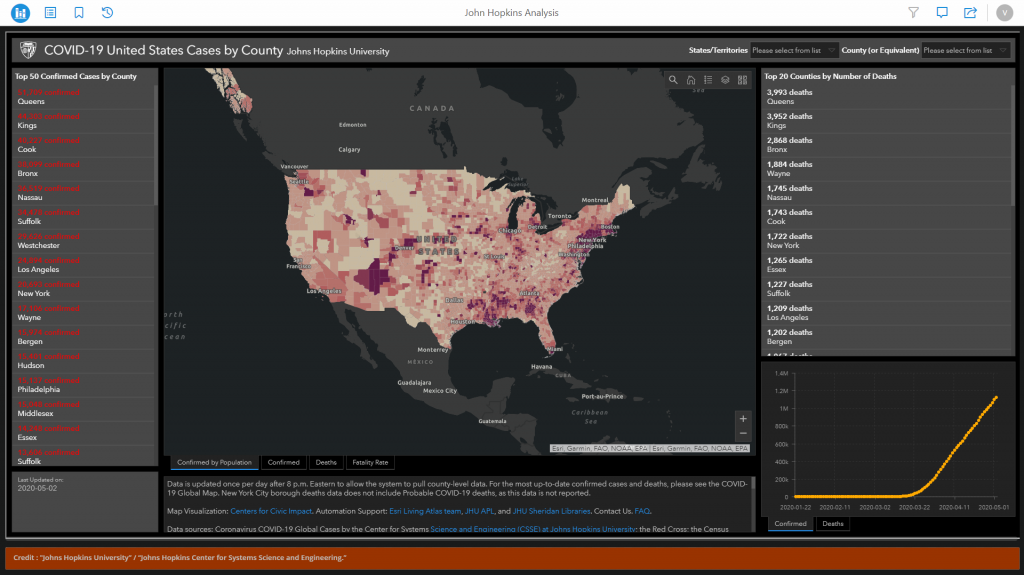Viewport: 1024px width, 575px height.
Task: Select Middlesex in confirmed cases list
Action: [x=84, y=409]
